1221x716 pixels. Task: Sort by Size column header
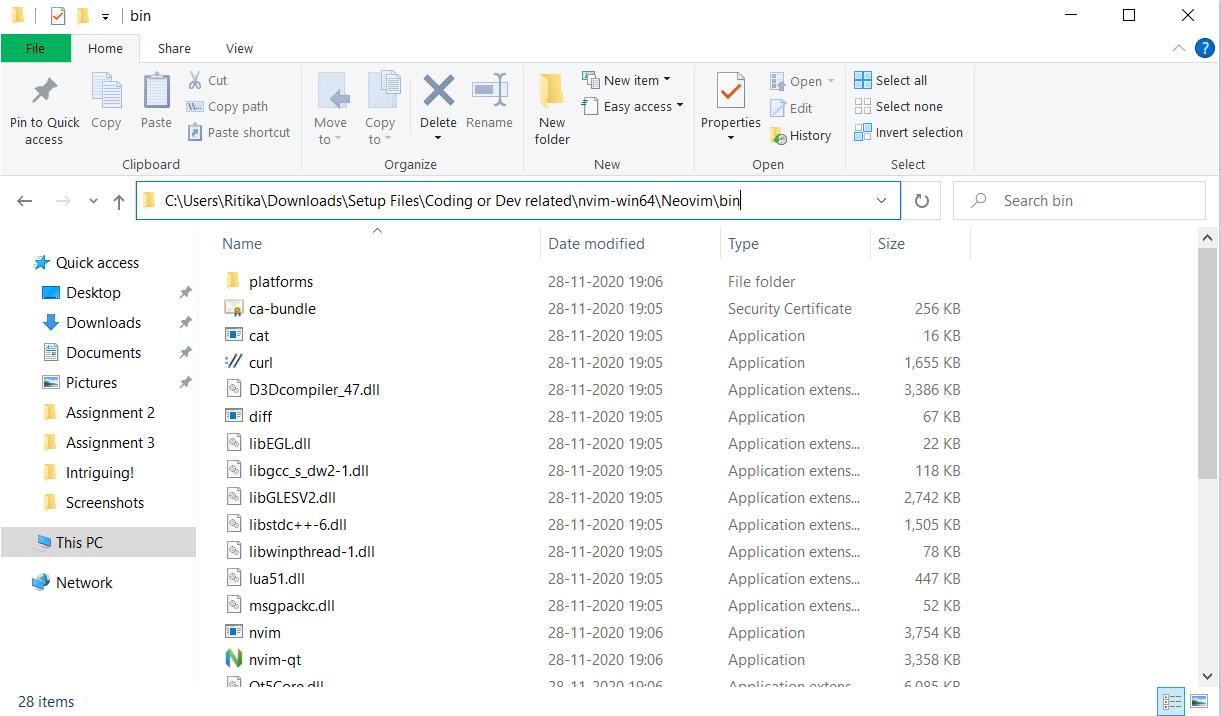[x=891, y=243]
